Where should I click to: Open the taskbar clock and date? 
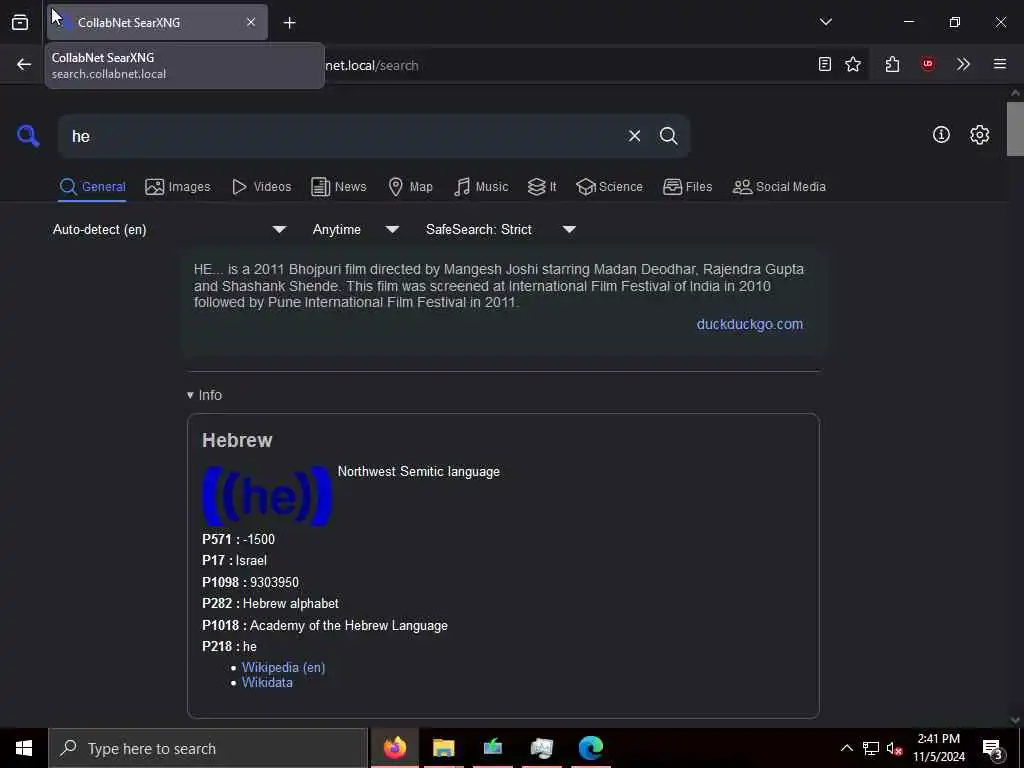pos(939,748)
